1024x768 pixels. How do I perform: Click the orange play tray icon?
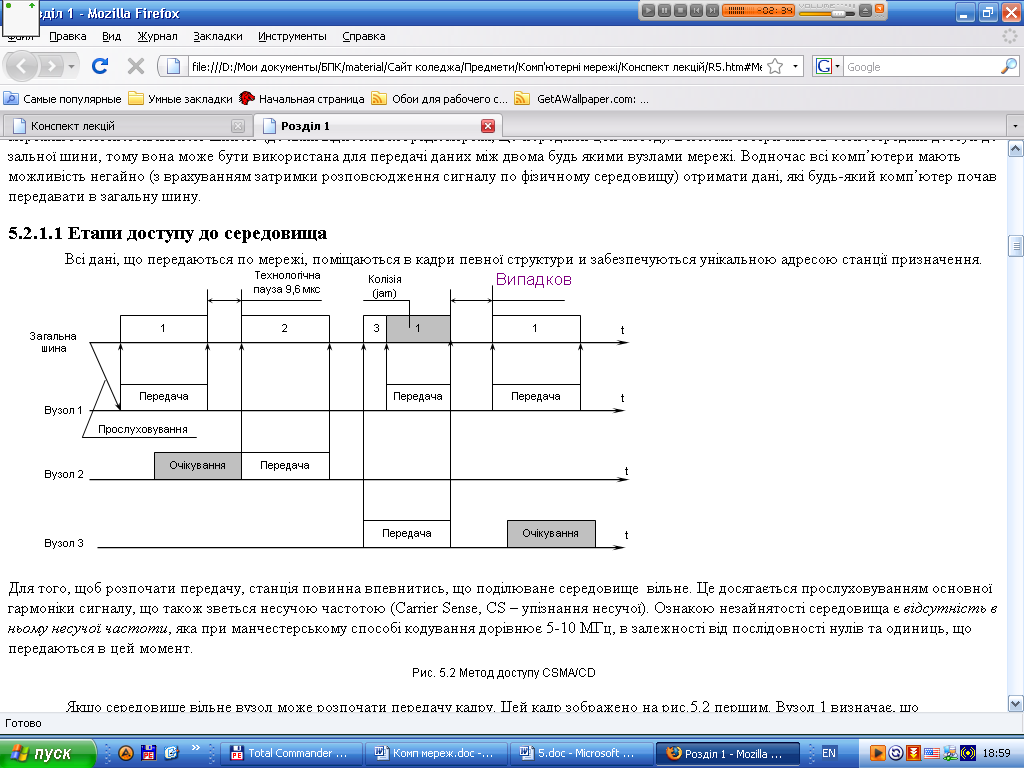tap(878, 753)
